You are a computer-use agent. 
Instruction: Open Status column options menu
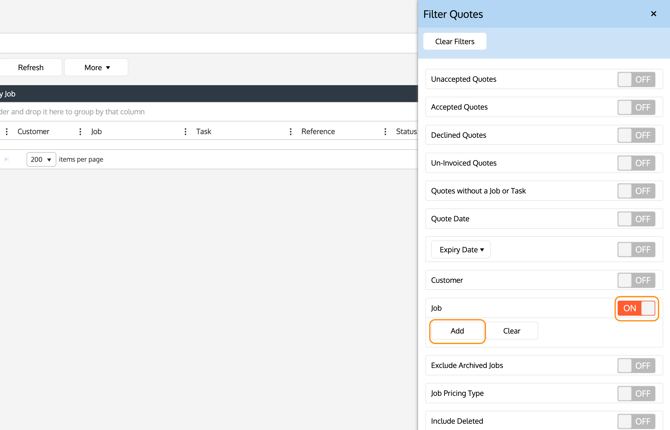[386, 132]
